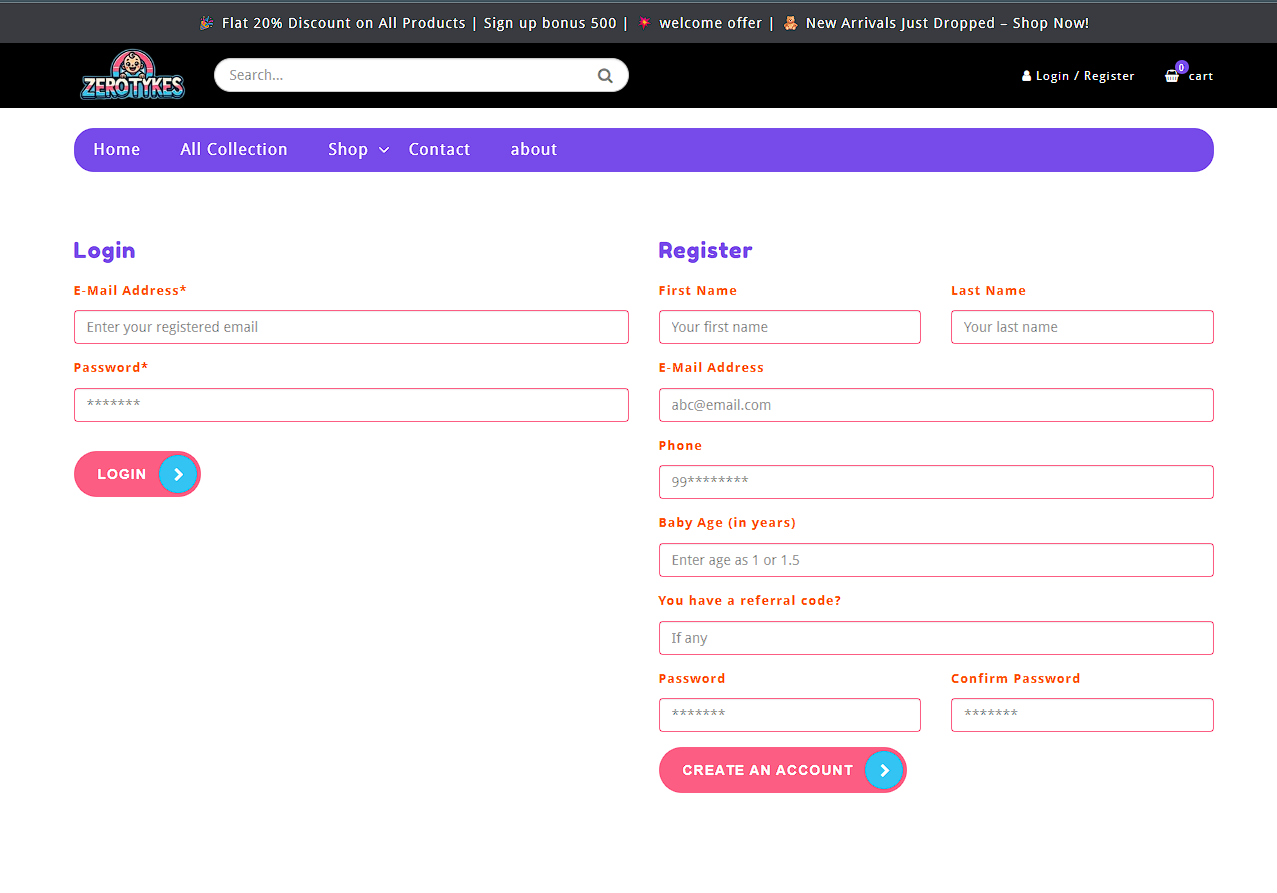Focus the Baby Age input field
This screenshot has height=893, width=1277.
pos(935,559)
